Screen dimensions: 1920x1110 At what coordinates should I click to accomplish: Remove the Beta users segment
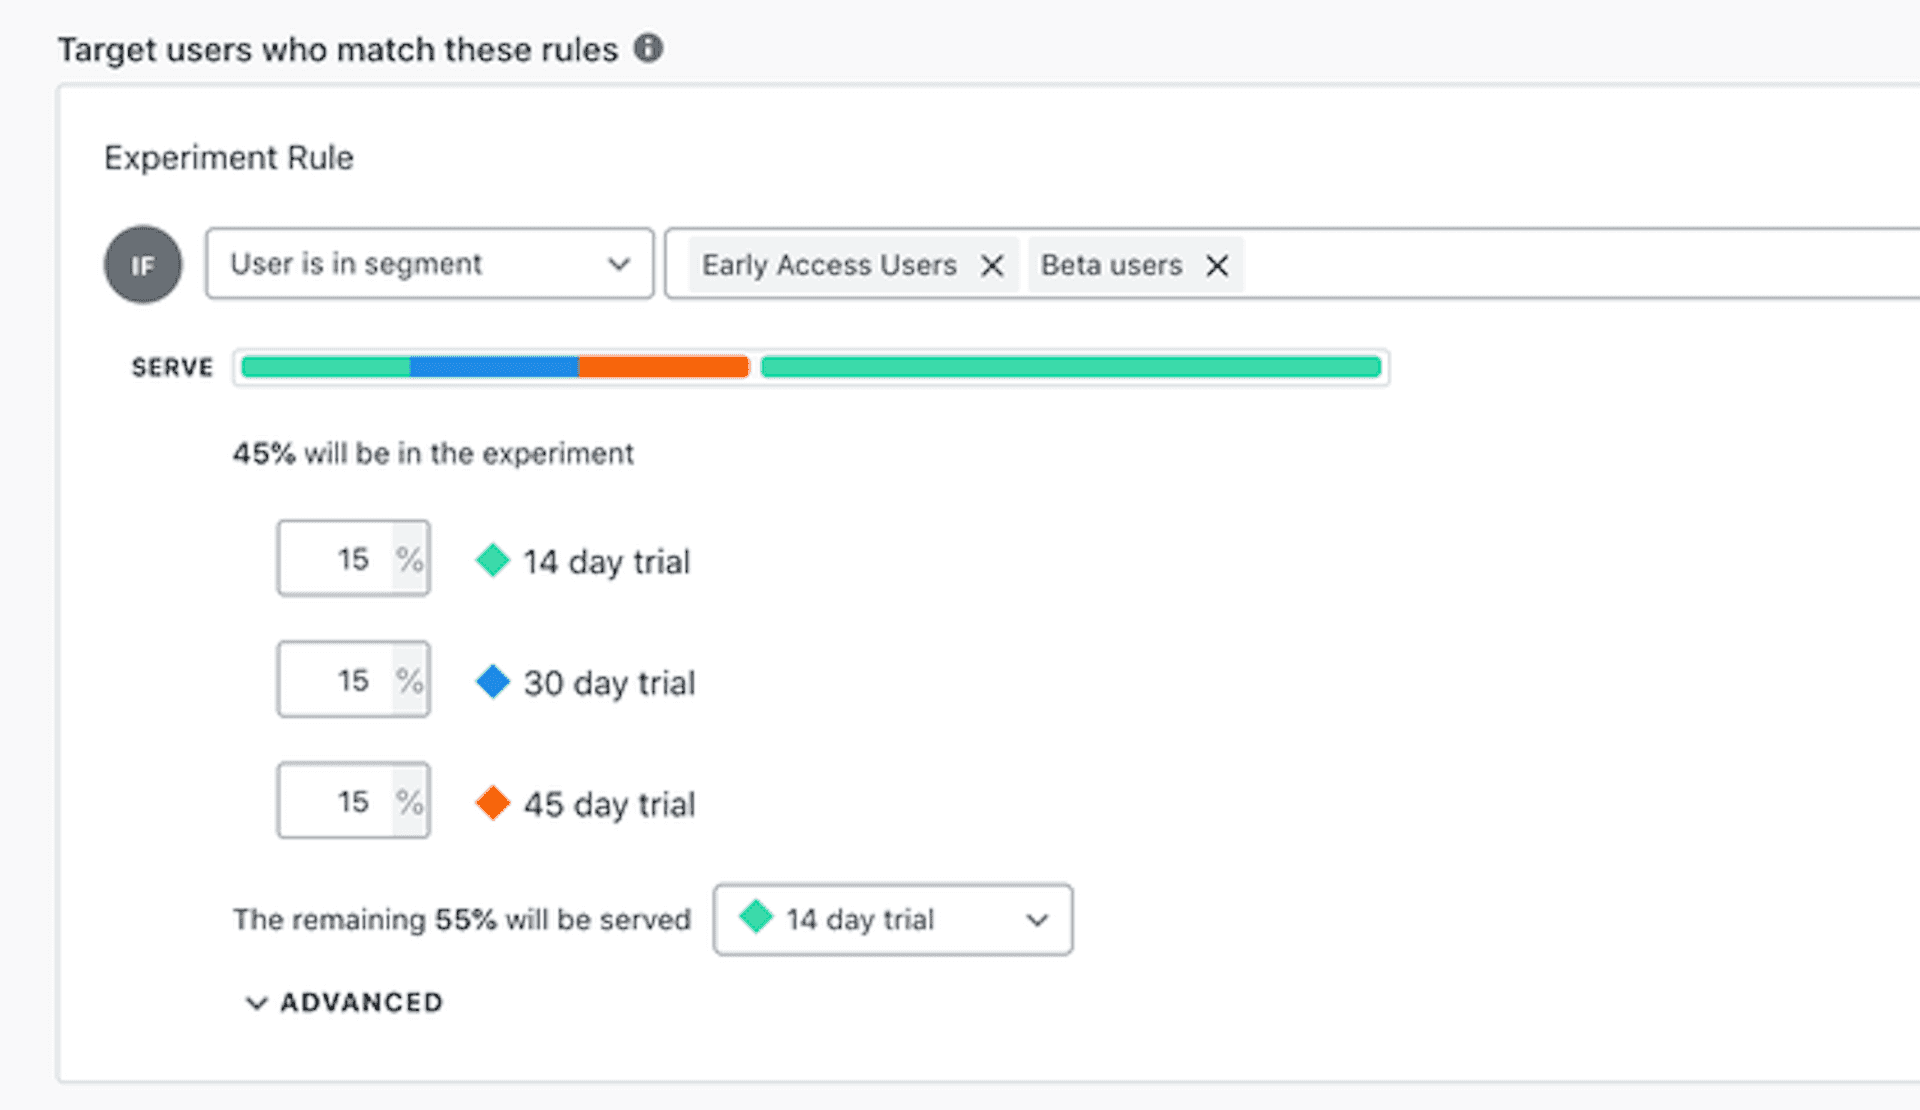[x=1217, y=265]
